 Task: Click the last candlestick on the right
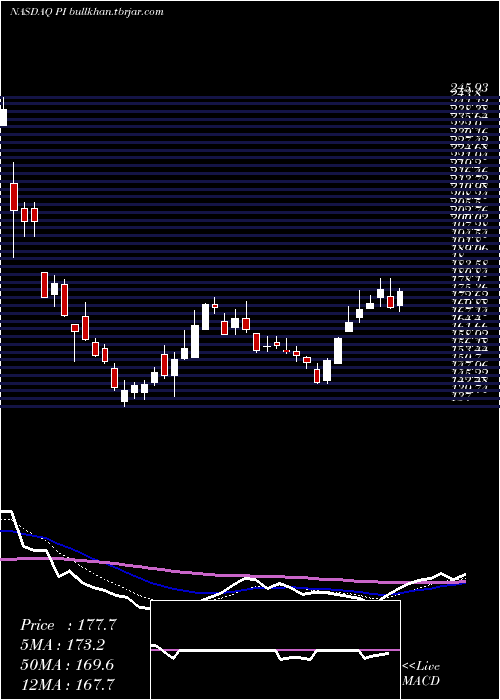click(400, 298)
